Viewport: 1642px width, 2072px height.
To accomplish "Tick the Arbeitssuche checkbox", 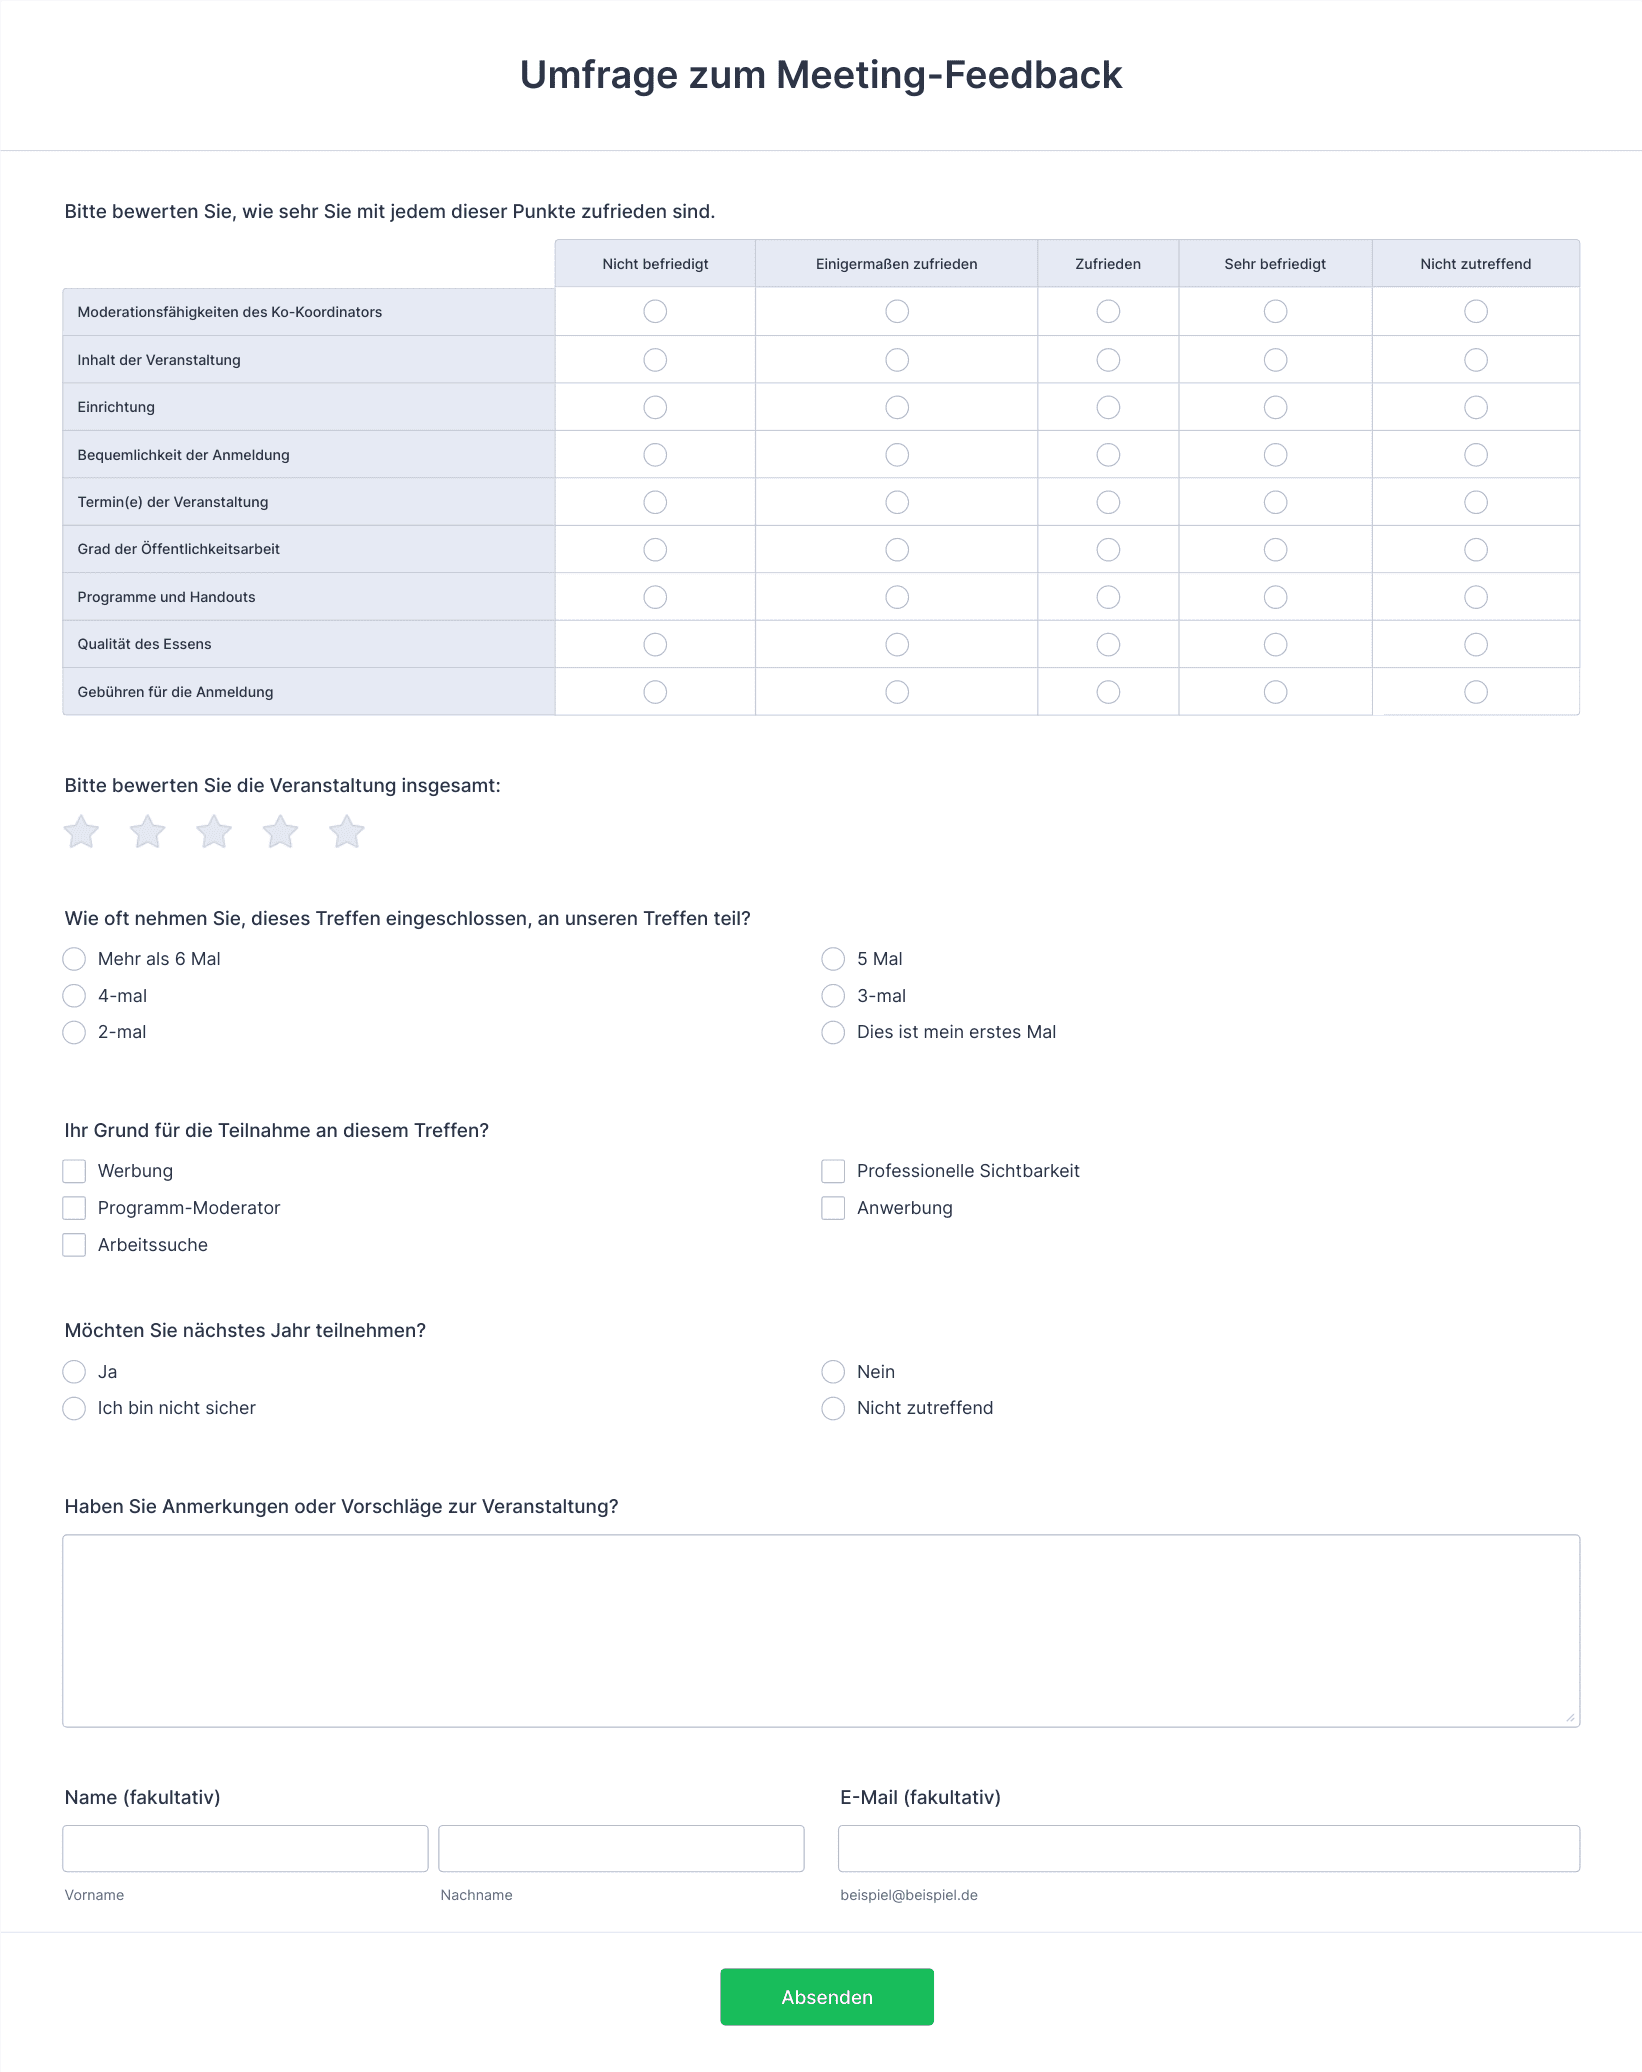I will tap(74, 1245).
